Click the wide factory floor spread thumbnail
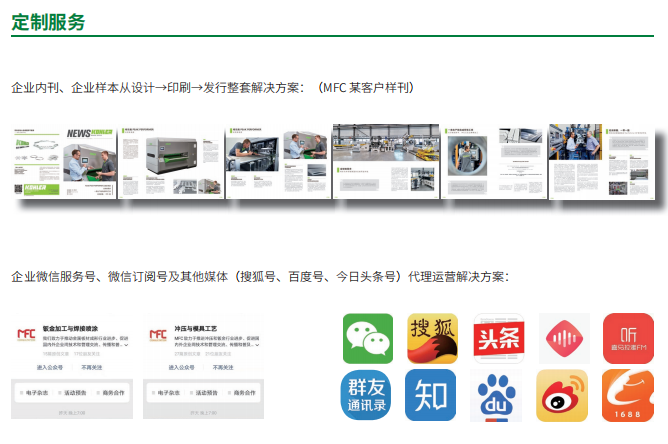 pyautogui.click(x=385, y=158)
